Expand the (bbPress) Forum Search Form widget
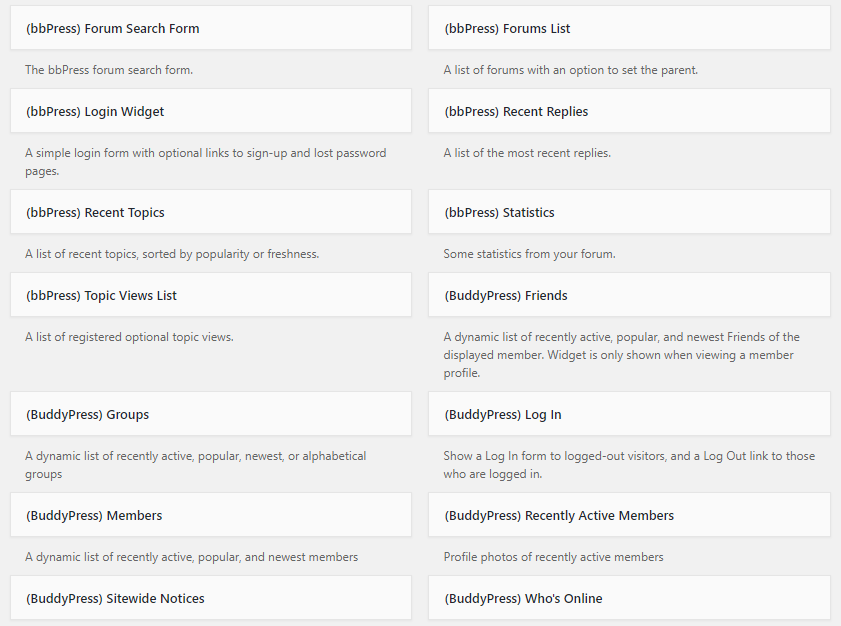 pos(211,28)
